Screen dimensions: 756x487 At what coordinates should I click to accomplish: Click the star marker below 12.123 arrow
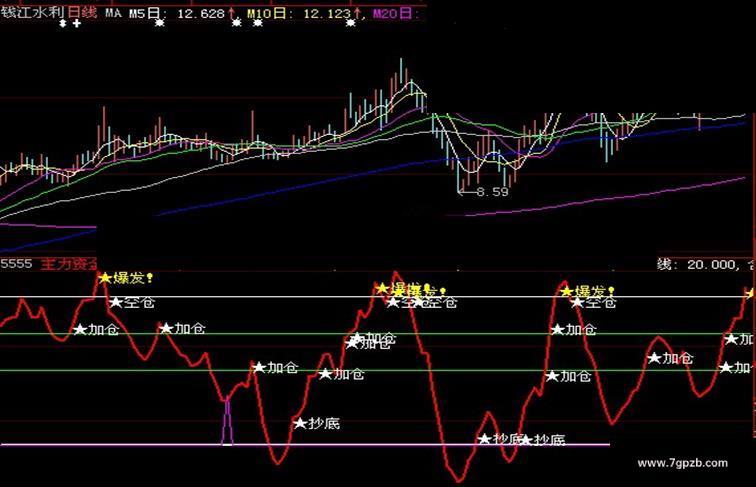click(351, 23)
